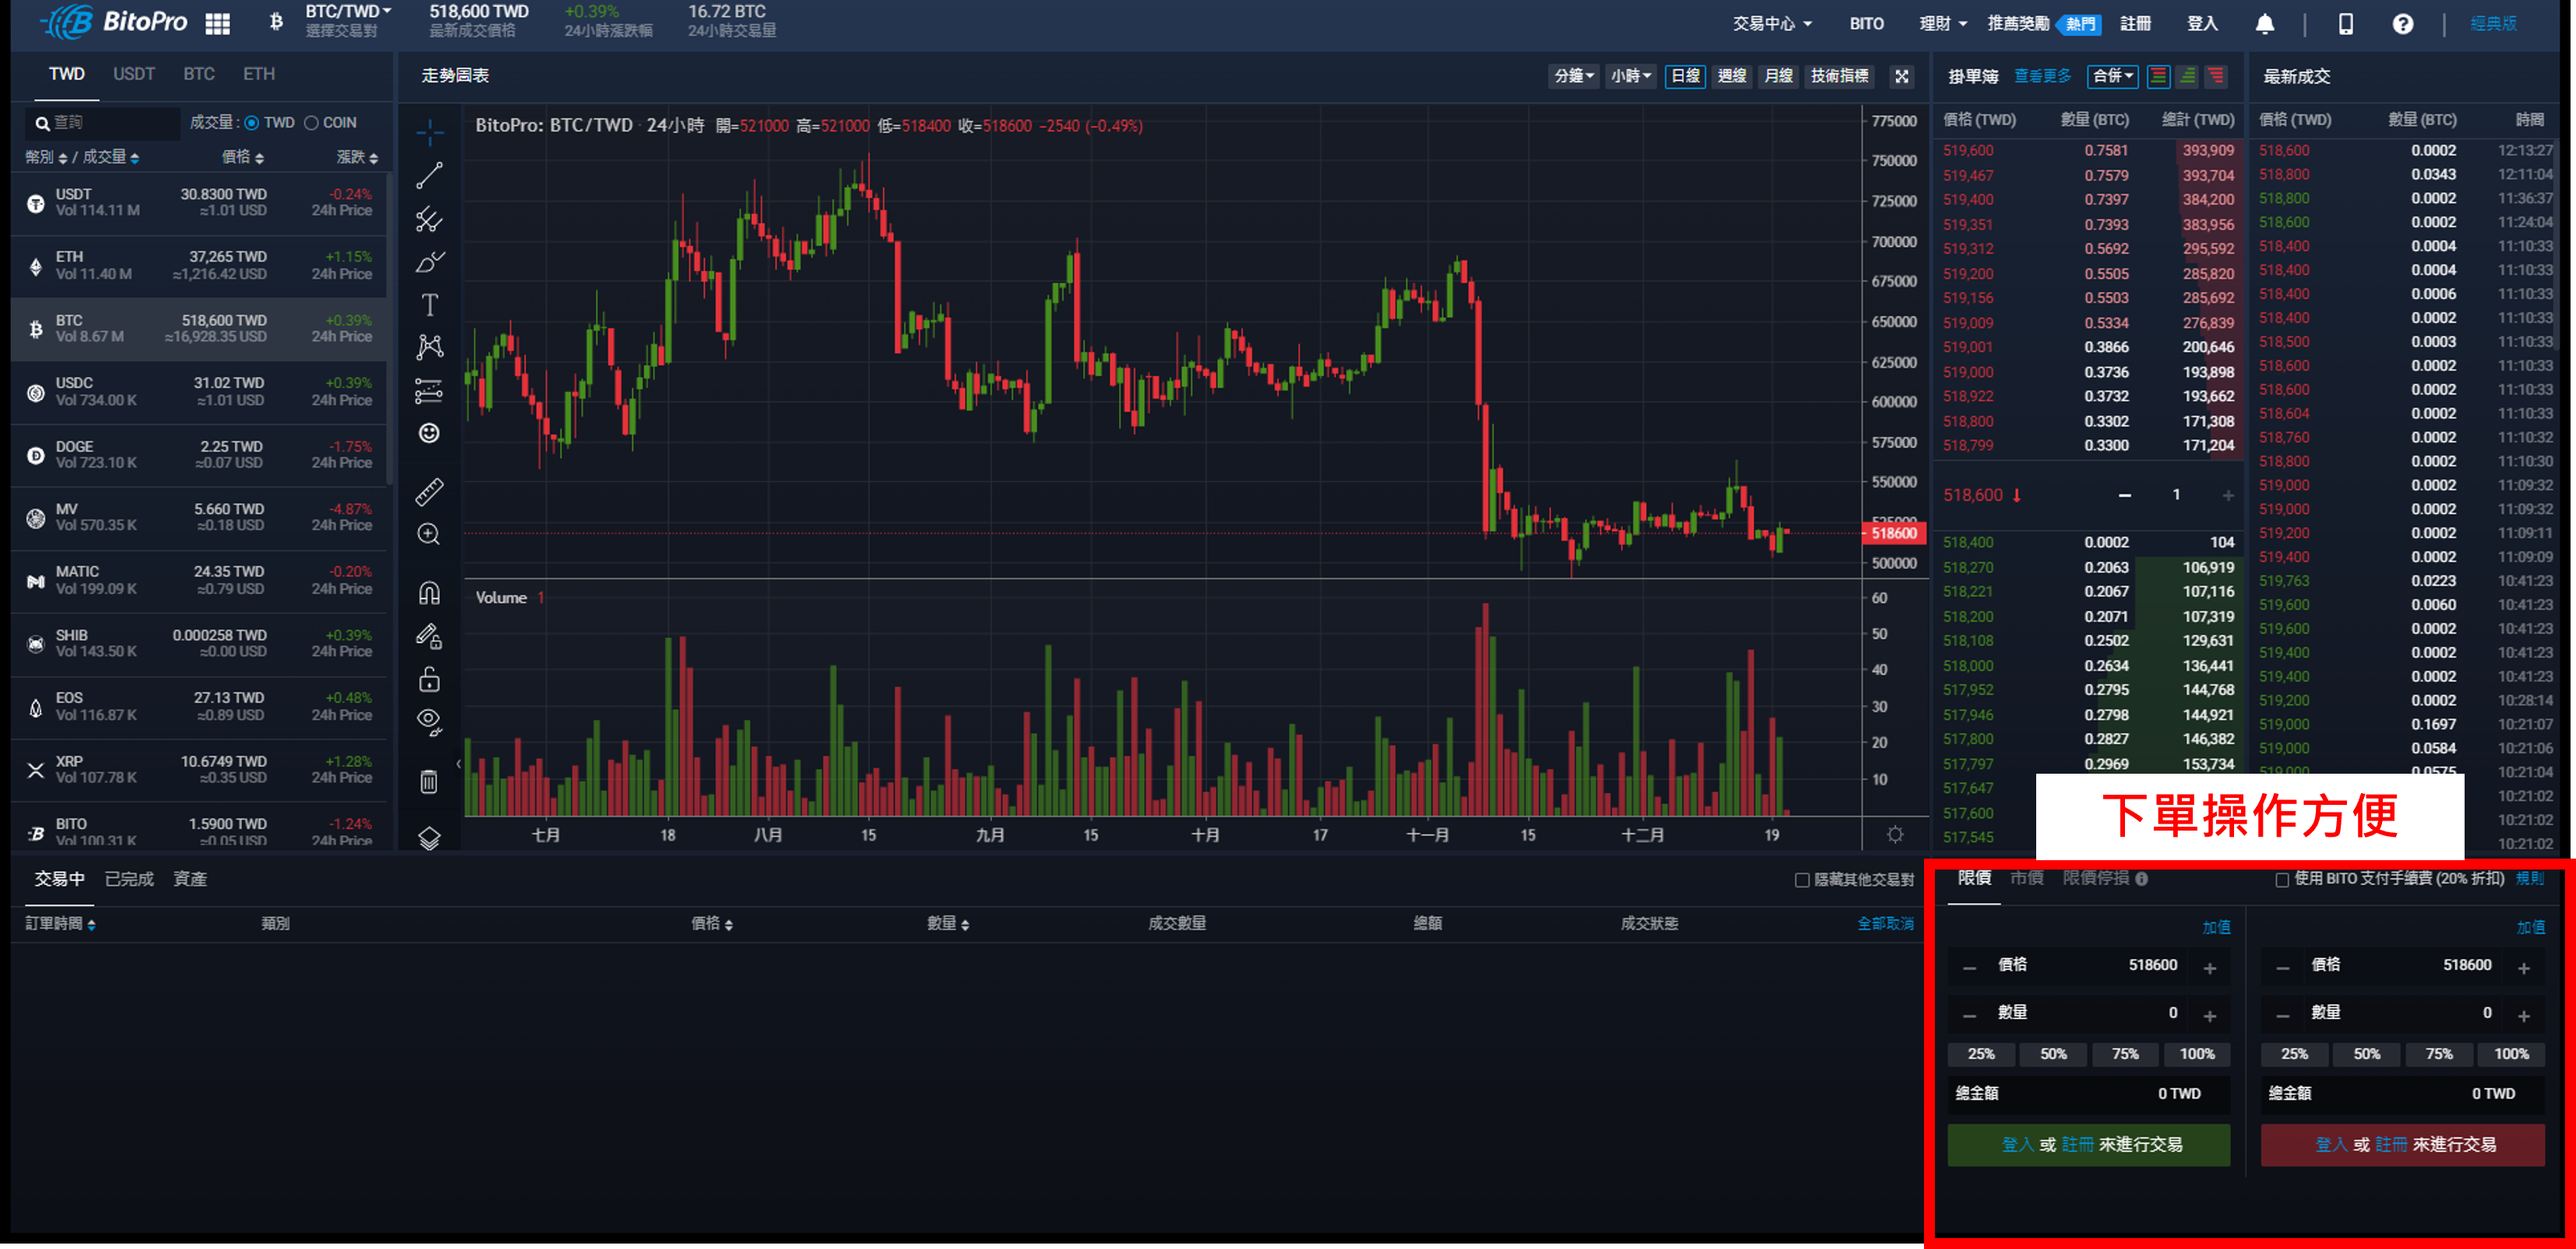Open BTC/TWD trading pair dropdown
The width and height of the screenshot is (2576, 1249).
point(348,12)
